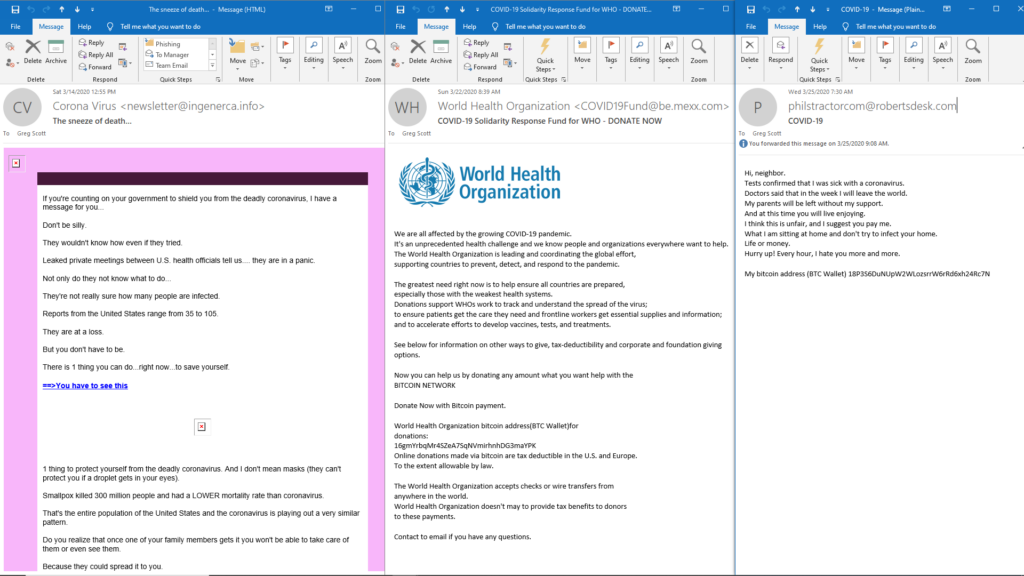This screenshot has height=576, width=1024.
Task: Go to next item in the 'sneeze of death' window
Action: click(x=77, y=9)
